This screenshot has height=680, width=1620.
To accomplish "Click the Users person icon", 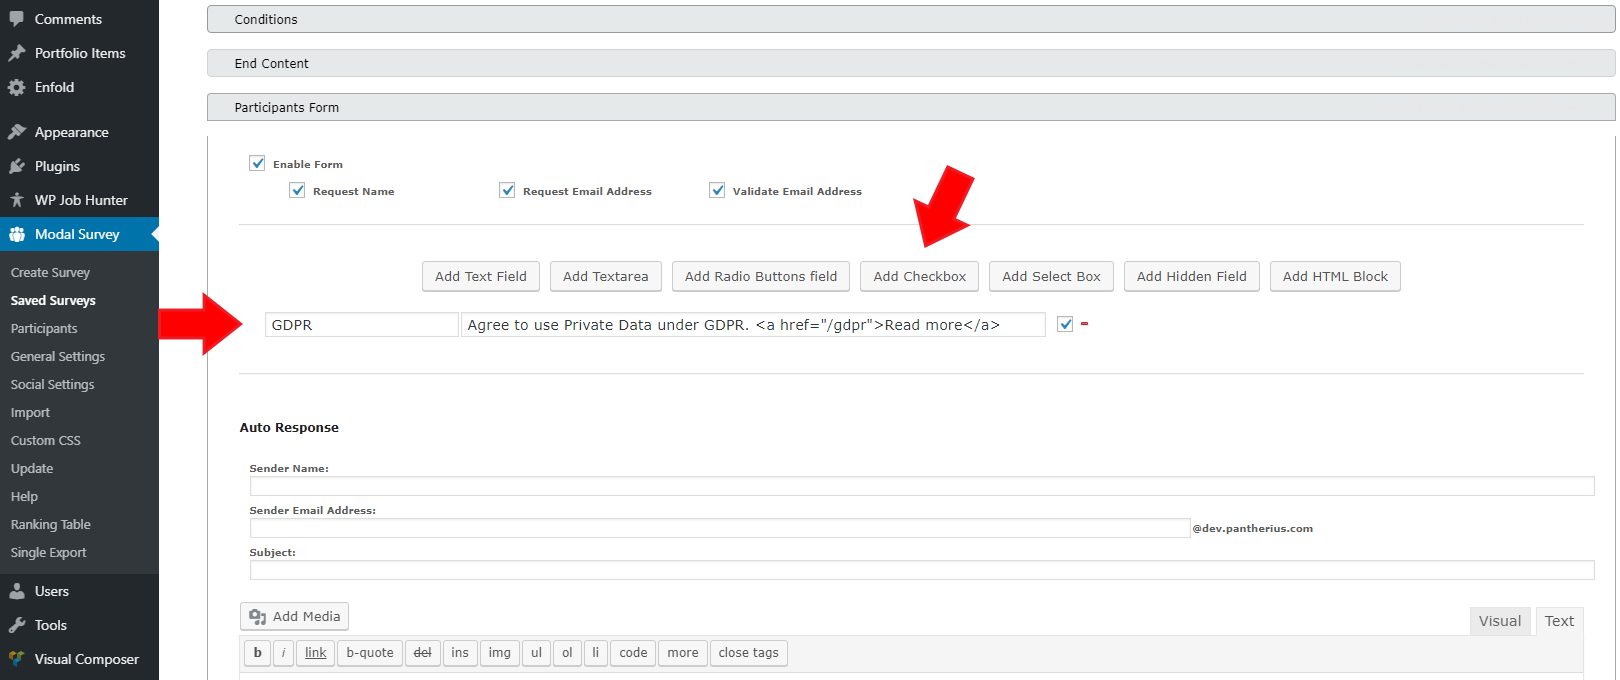I will [x=17, y=591].
